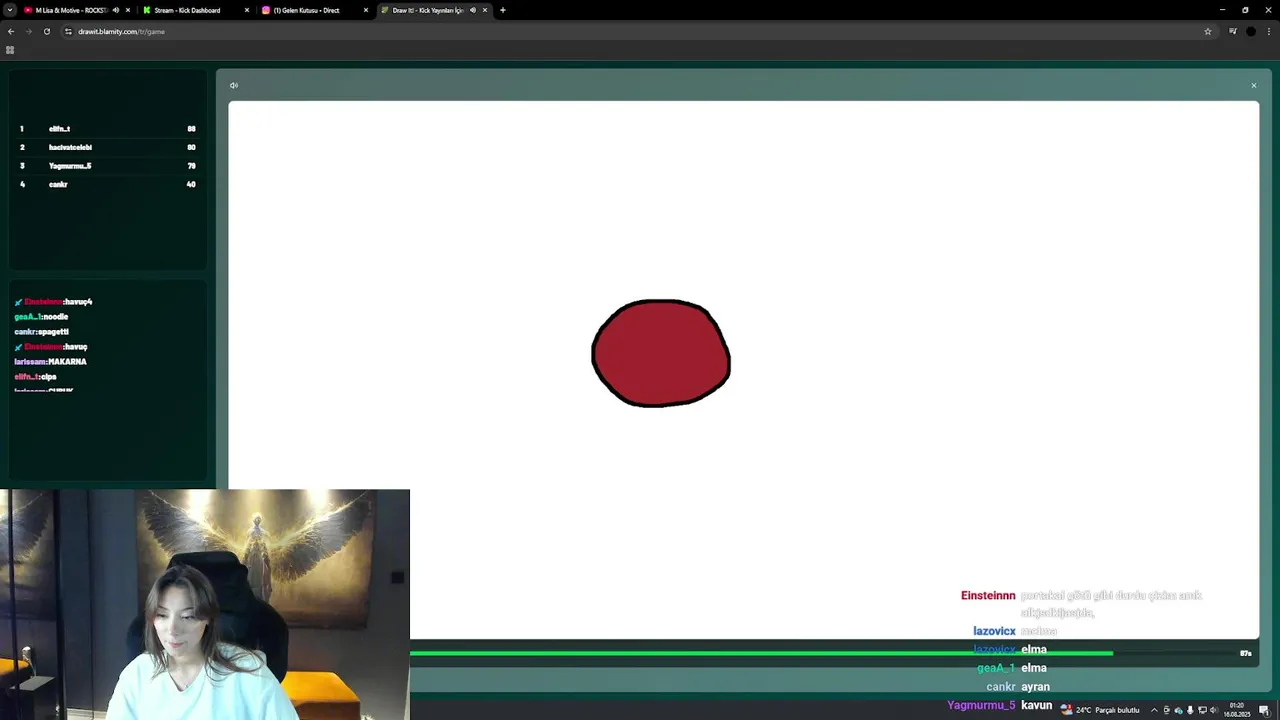Click the green round timer progress bar

click(x=761, y=653)
